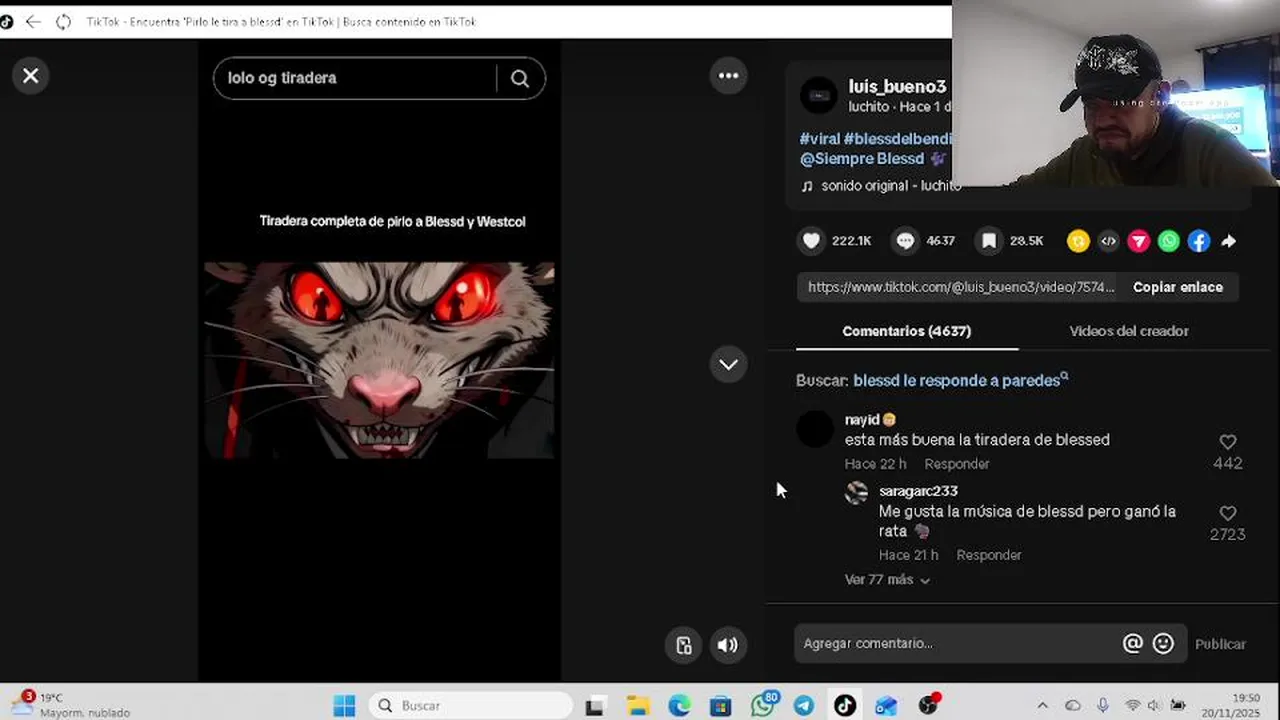
Task: Switch to Videos del creador tab
Action: coord(1129,331)
